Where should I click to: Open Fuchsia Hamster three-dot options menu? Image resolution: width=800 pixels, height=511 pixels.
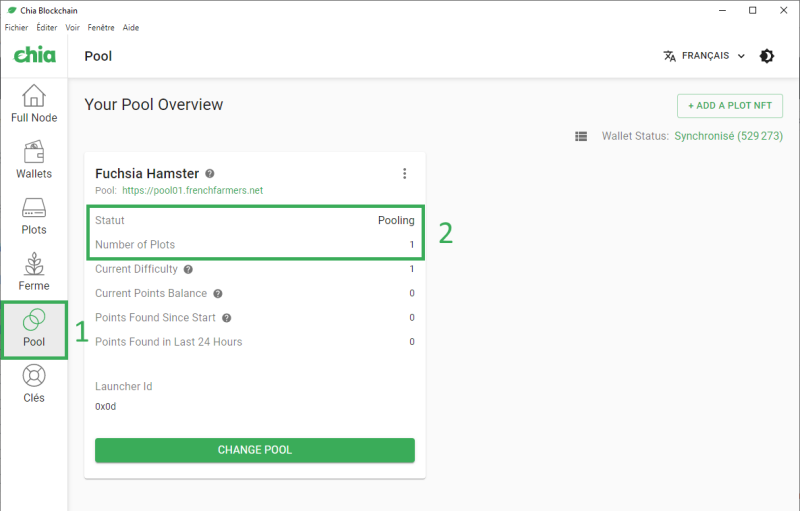tap(404, 173)
